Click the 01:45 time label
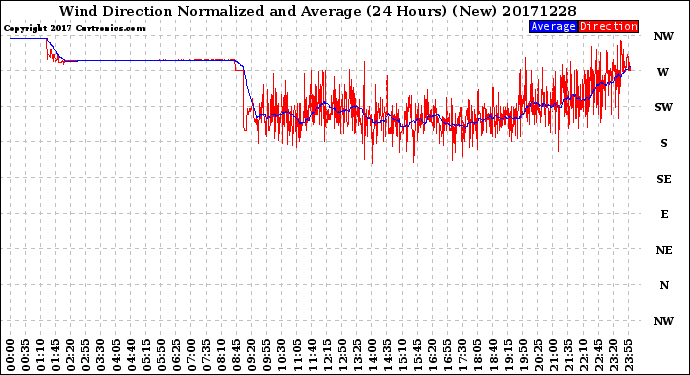This screenshot has width=690, height=375. [56, 355]
